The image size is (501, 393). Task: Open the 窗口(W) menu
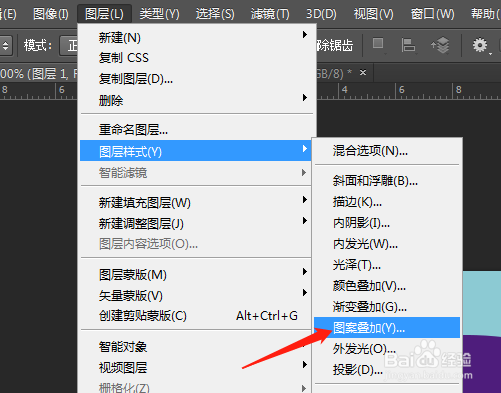pos(432,14)
